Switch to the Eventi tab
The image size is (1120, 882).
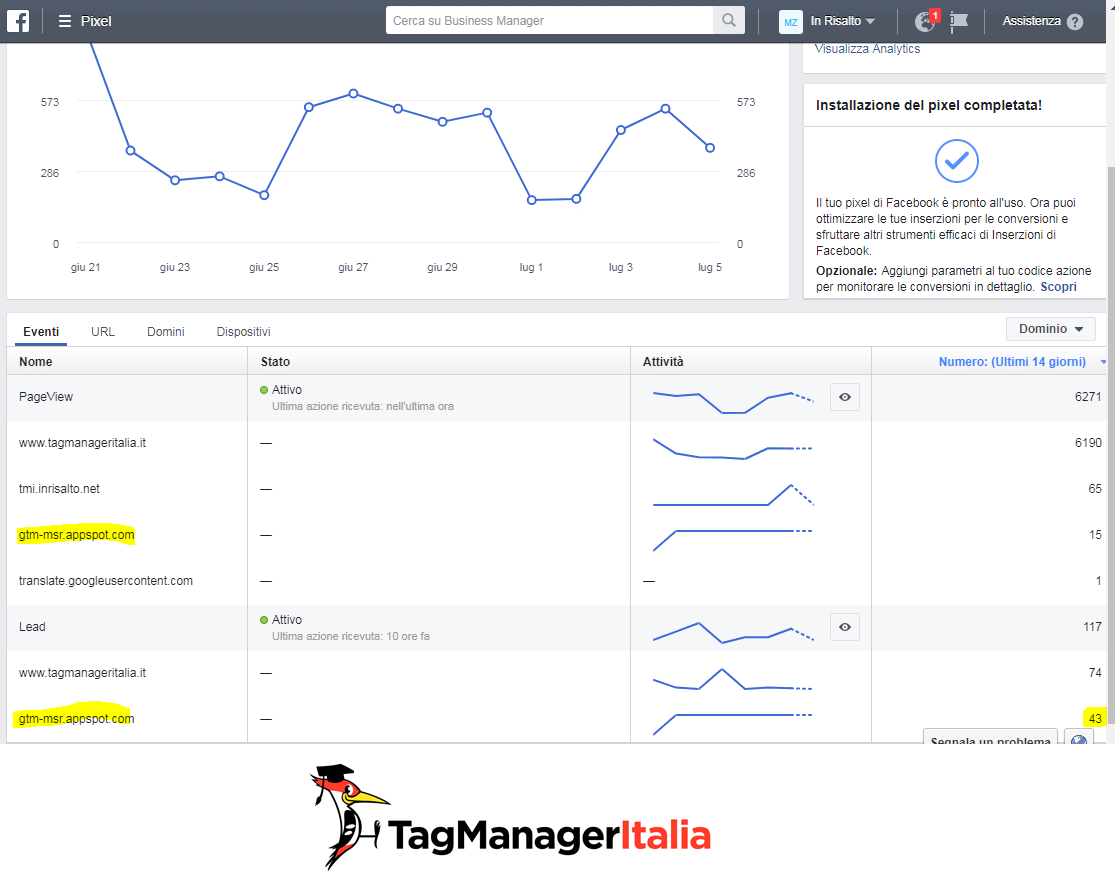[x=41, y=332]
